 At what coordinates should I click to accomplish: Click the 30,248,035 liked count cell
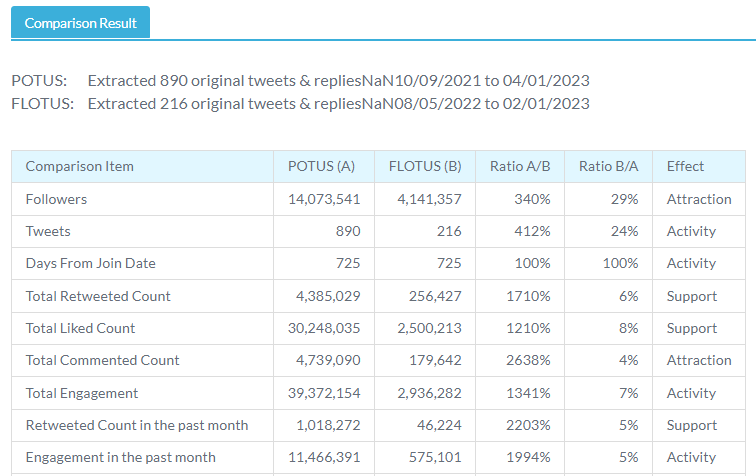324,328
